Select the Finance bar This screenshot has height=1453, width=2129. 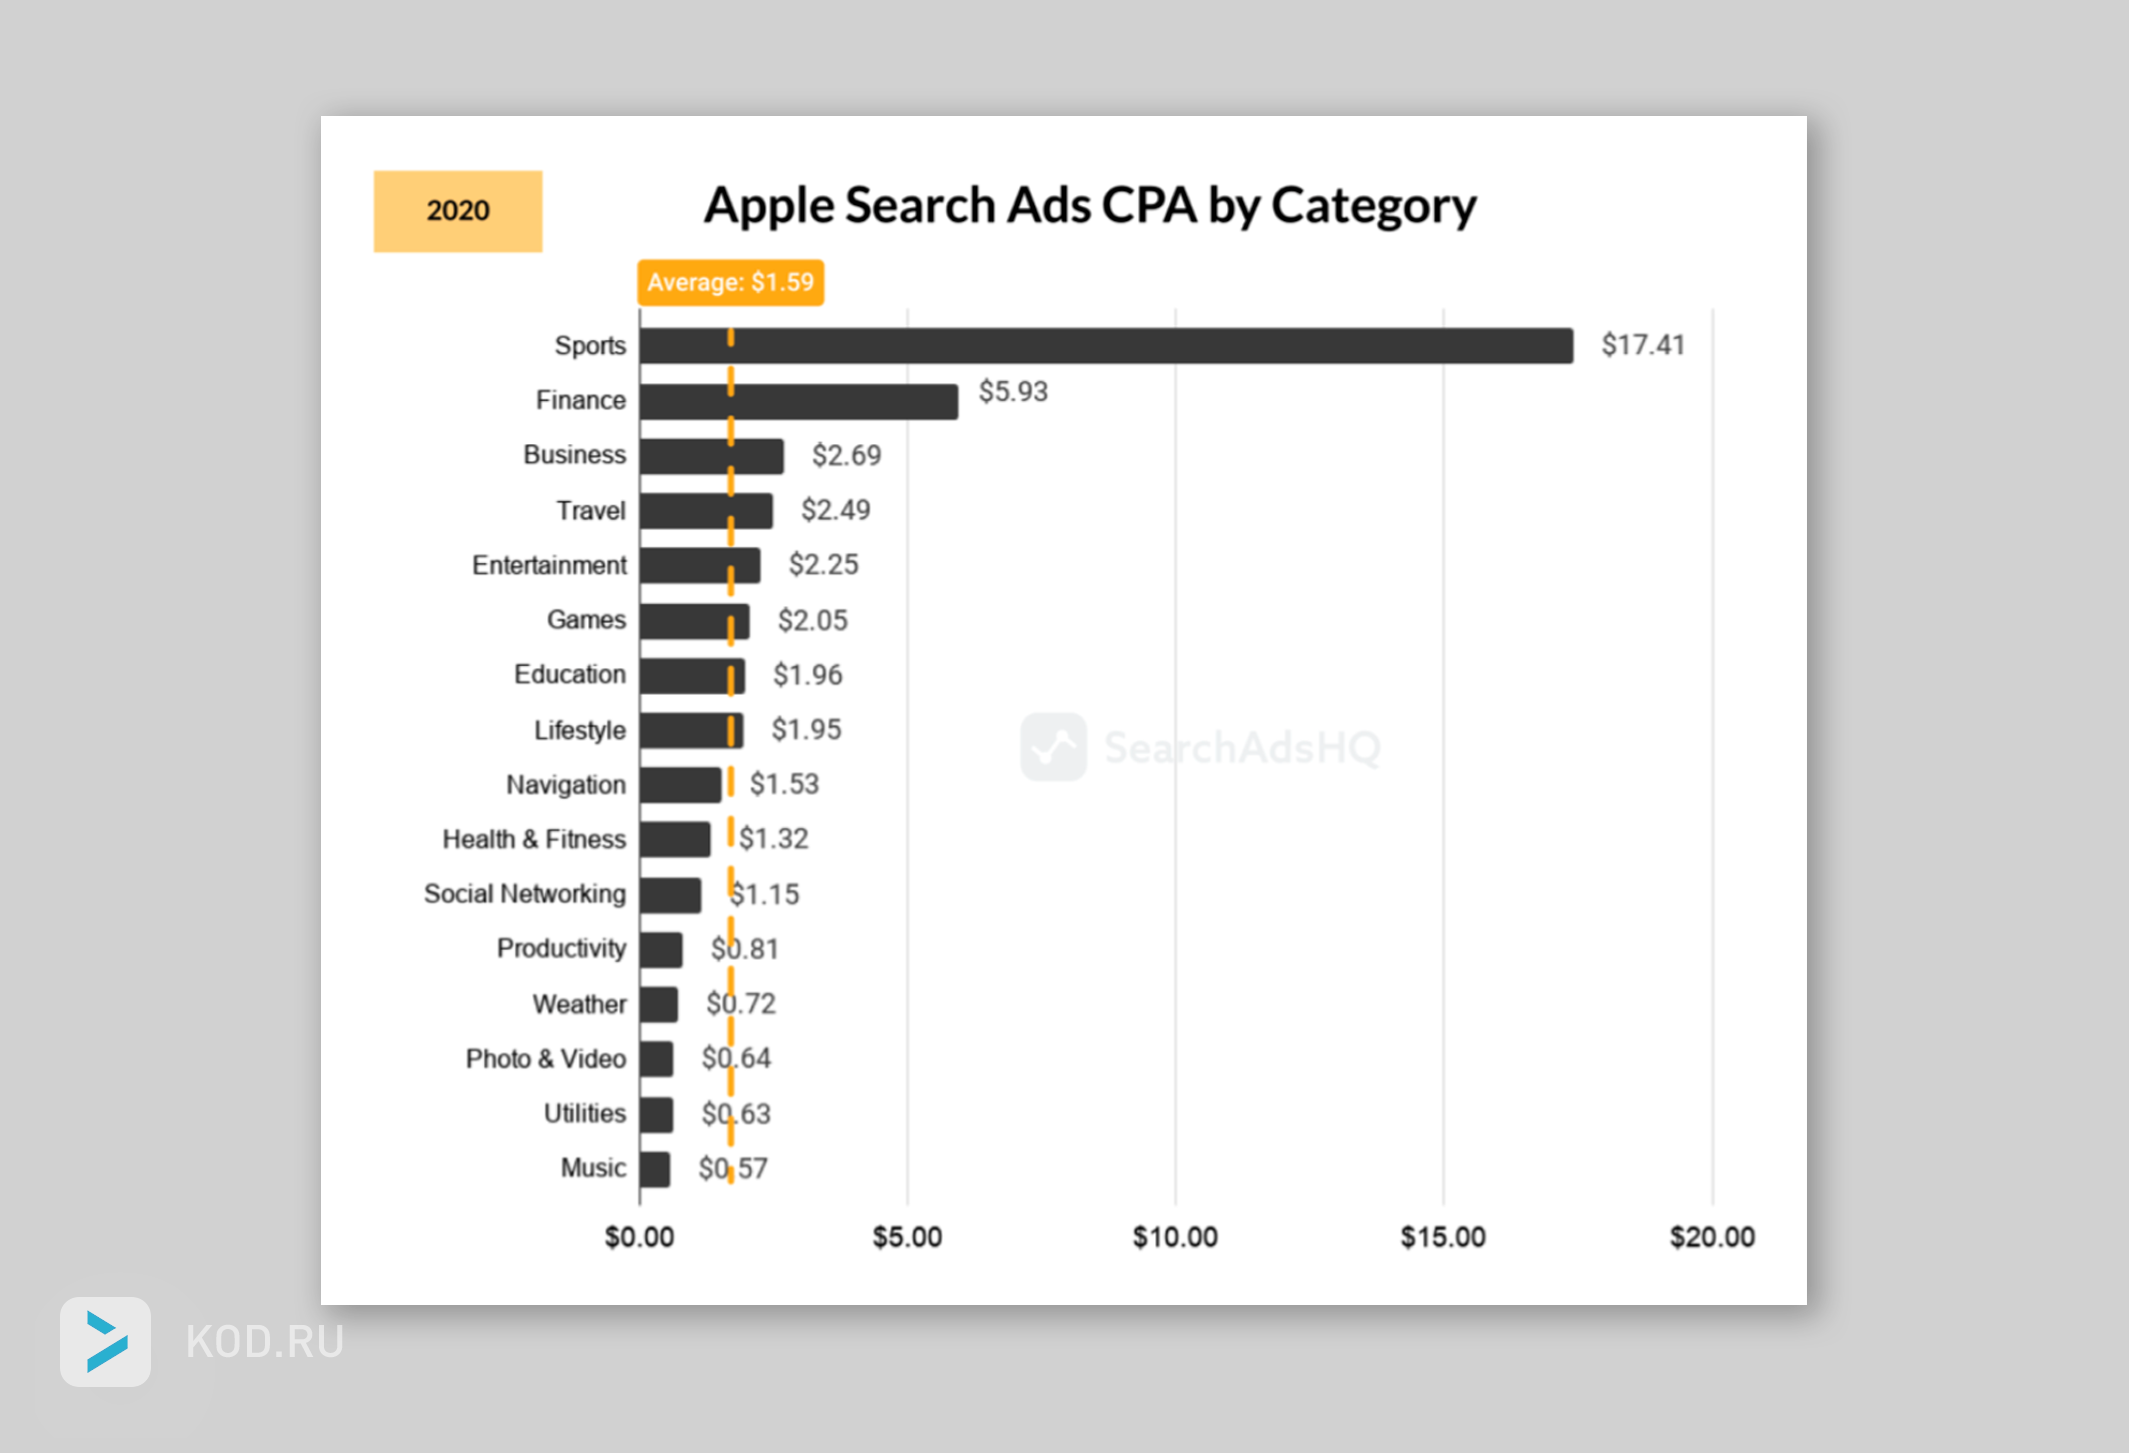(798, 401)
